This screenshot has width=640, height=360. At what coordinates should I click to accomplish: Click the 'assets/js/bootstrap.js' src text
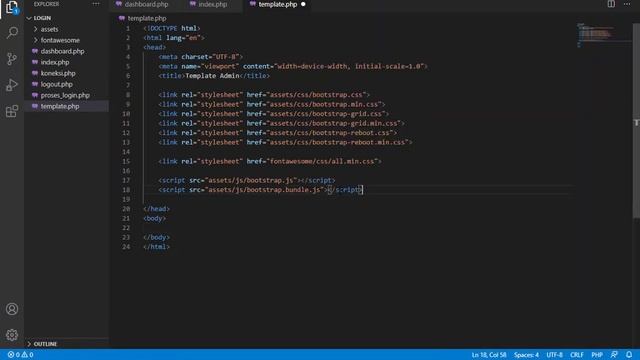[x=251, y=180]
